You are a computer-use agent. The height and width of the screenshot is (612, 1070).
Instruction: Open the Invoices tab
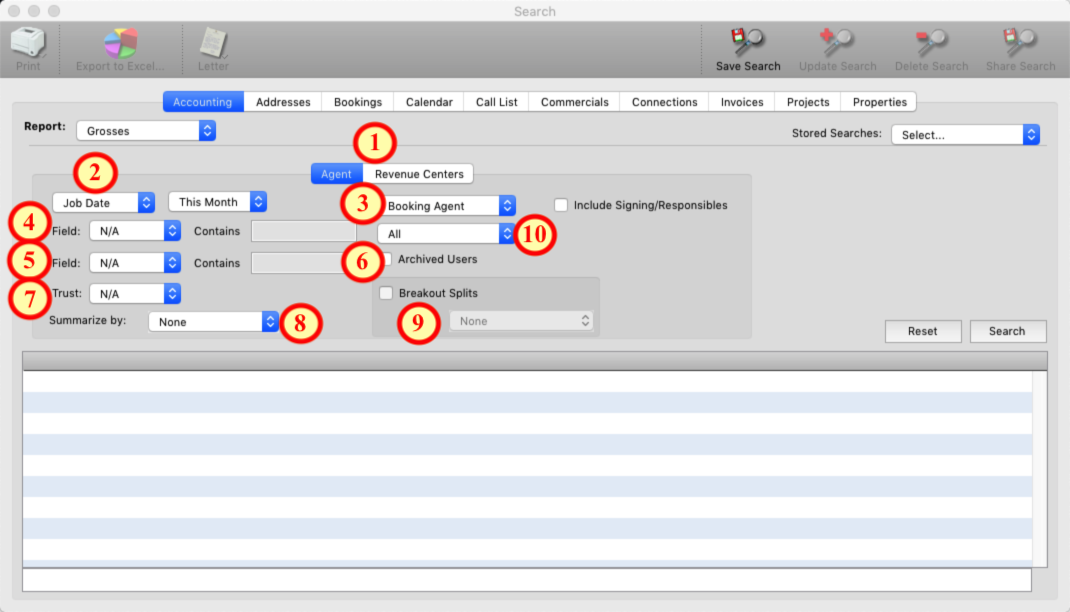pyautogui.click(x=741, y=102)
